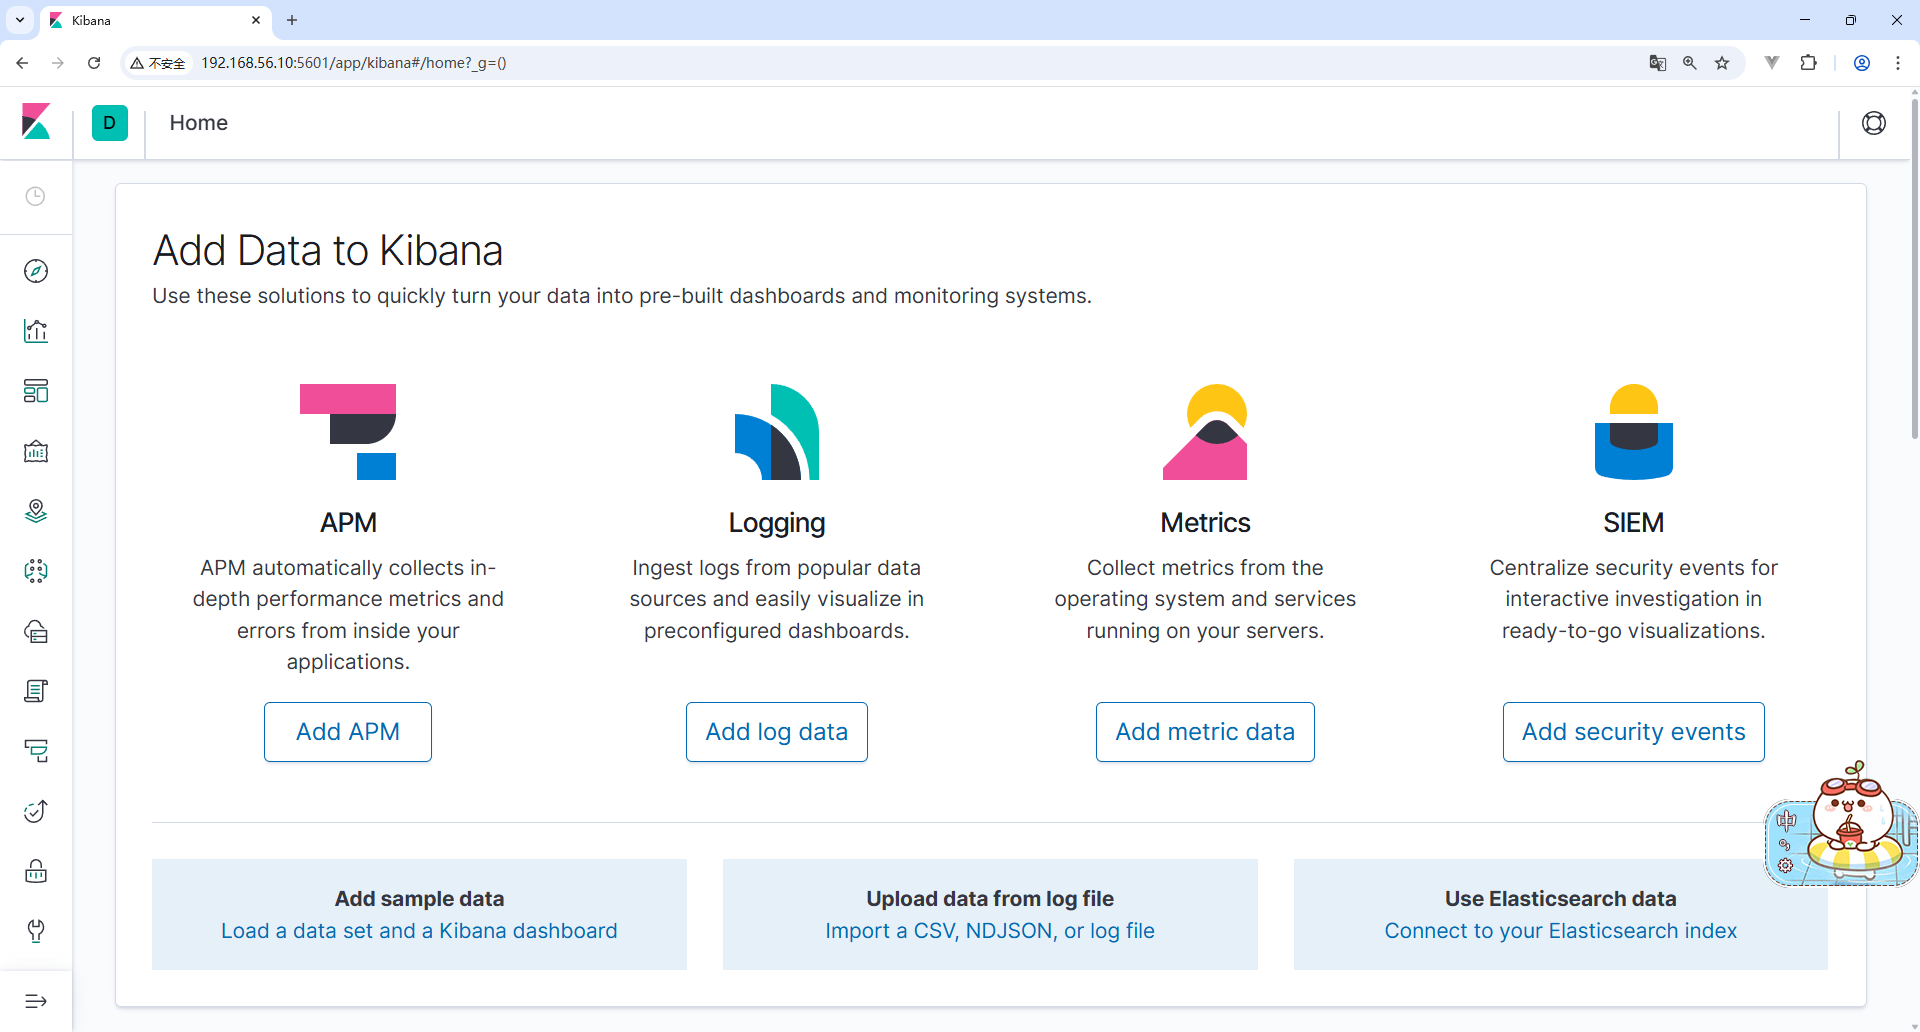Open Visualize chart icon in sidebar
The height and width of the screenshot is (1032, 1920).
click(36, 331)
